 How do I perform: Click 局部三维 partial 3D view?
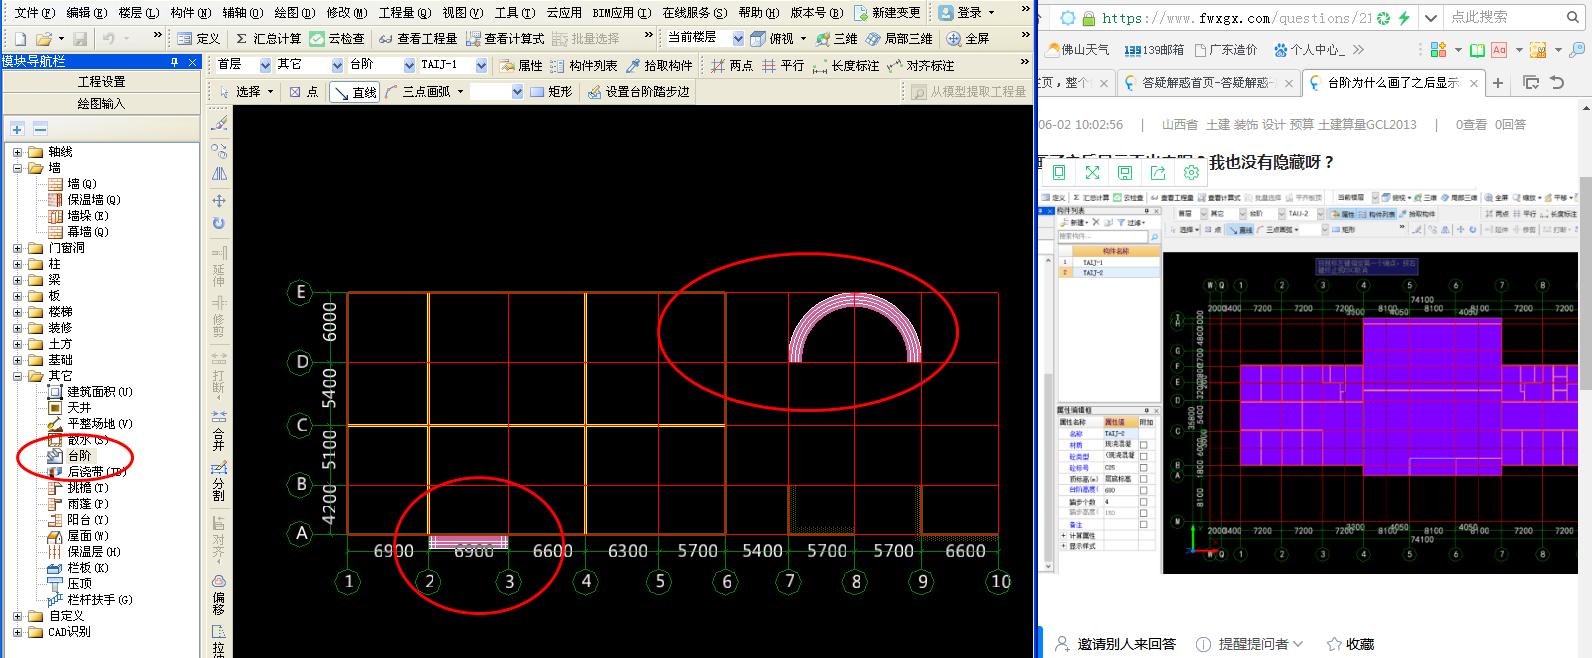pyautogui.click(x=900, y=38)
